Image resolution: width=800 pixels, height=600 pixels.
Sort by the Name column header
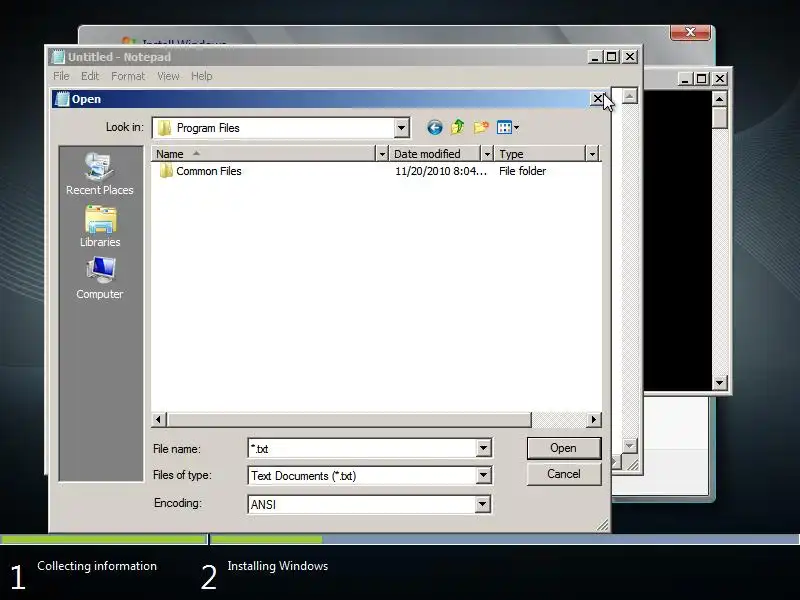(x=263, y=154)
